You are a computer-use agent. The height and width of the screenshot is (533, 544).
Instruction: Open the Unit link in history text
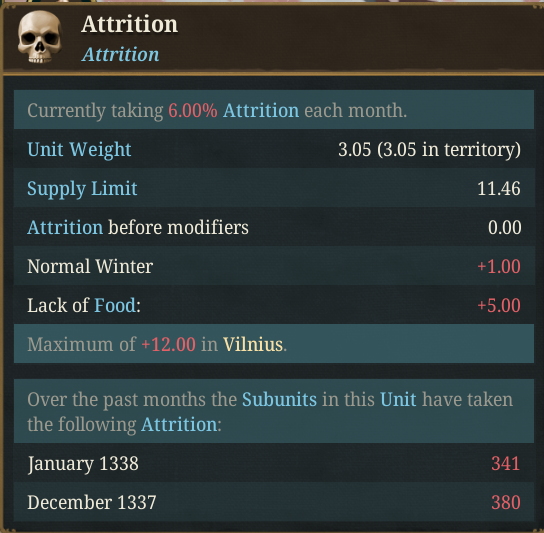click(x=398, y=399)
